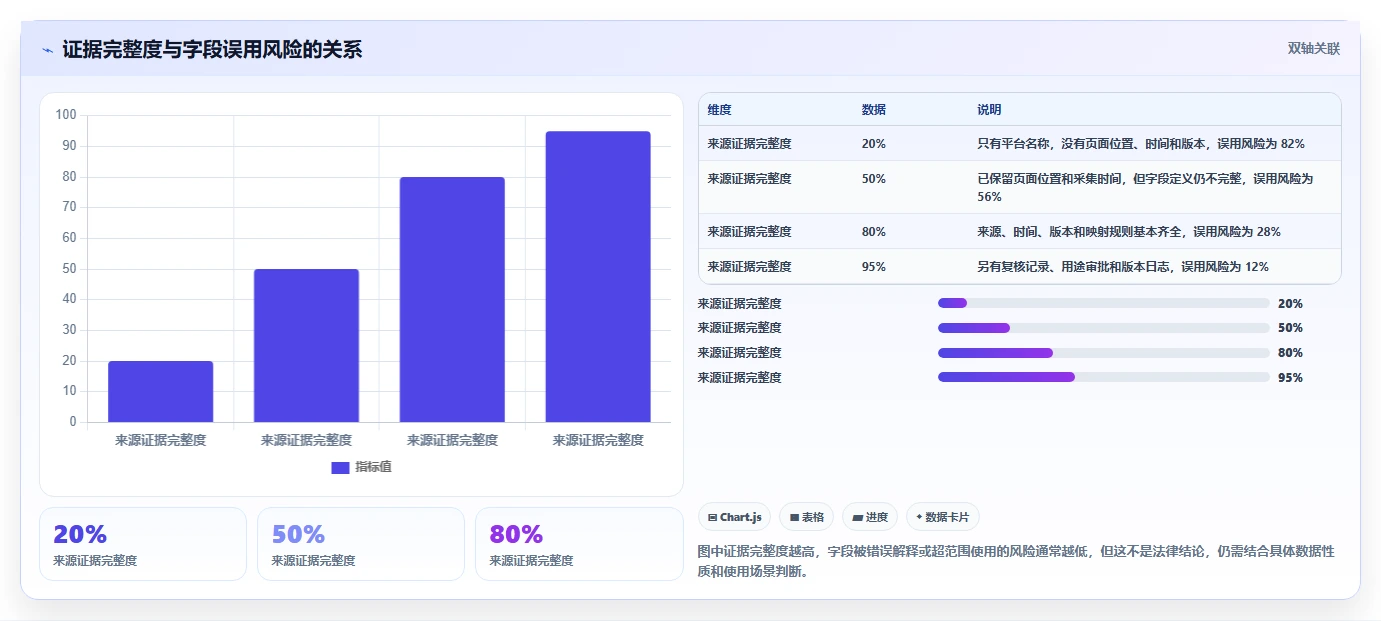Image resolution: width=1381 pixels, height=621 pixels.
Task: Click the chart bar reaching value 95
Action: [598, 277]
